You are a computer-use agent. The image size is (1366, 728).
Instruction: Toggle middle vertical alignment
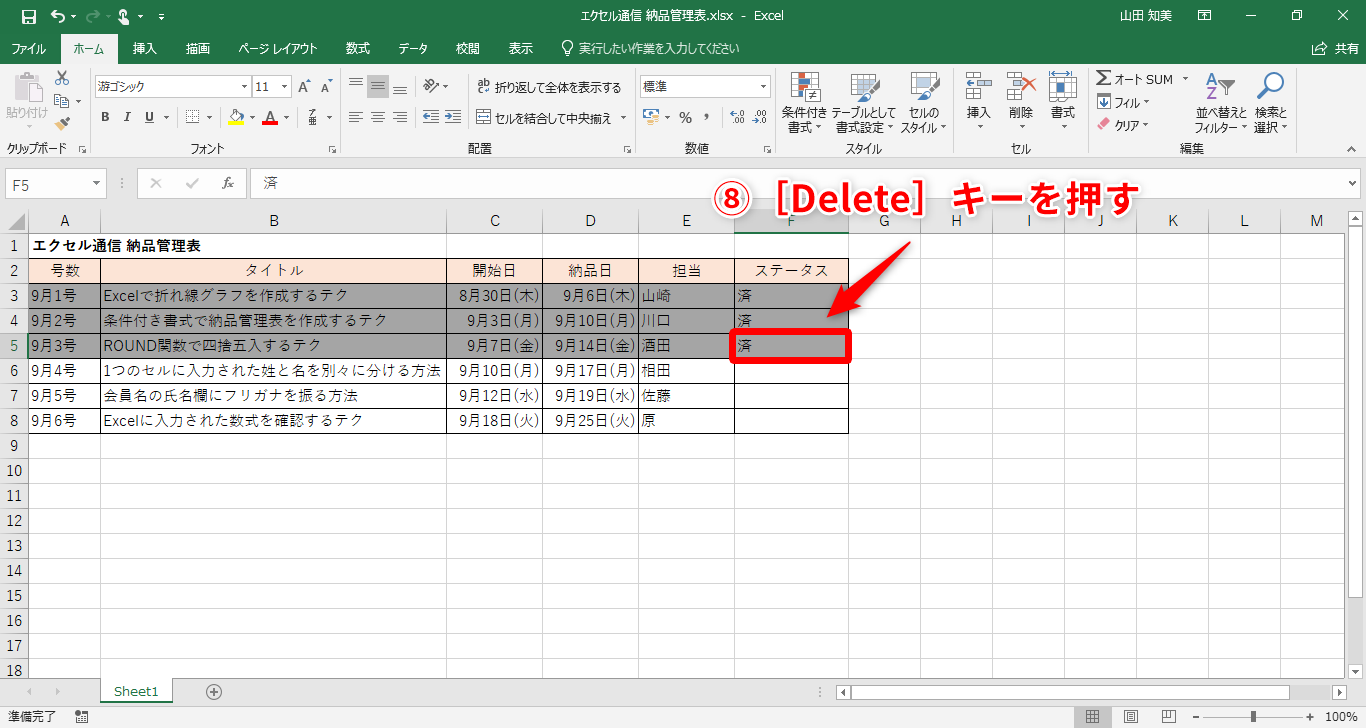378,86
